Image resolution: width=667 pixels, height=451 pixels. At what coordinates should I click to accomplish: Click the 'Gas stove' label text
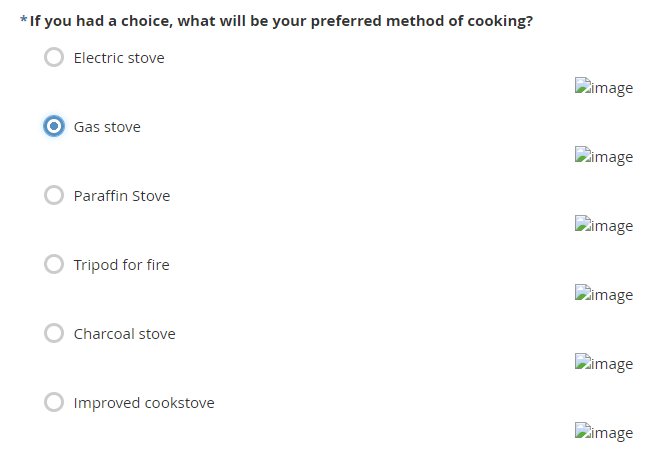pyautogui.click(x=107, y=127)
